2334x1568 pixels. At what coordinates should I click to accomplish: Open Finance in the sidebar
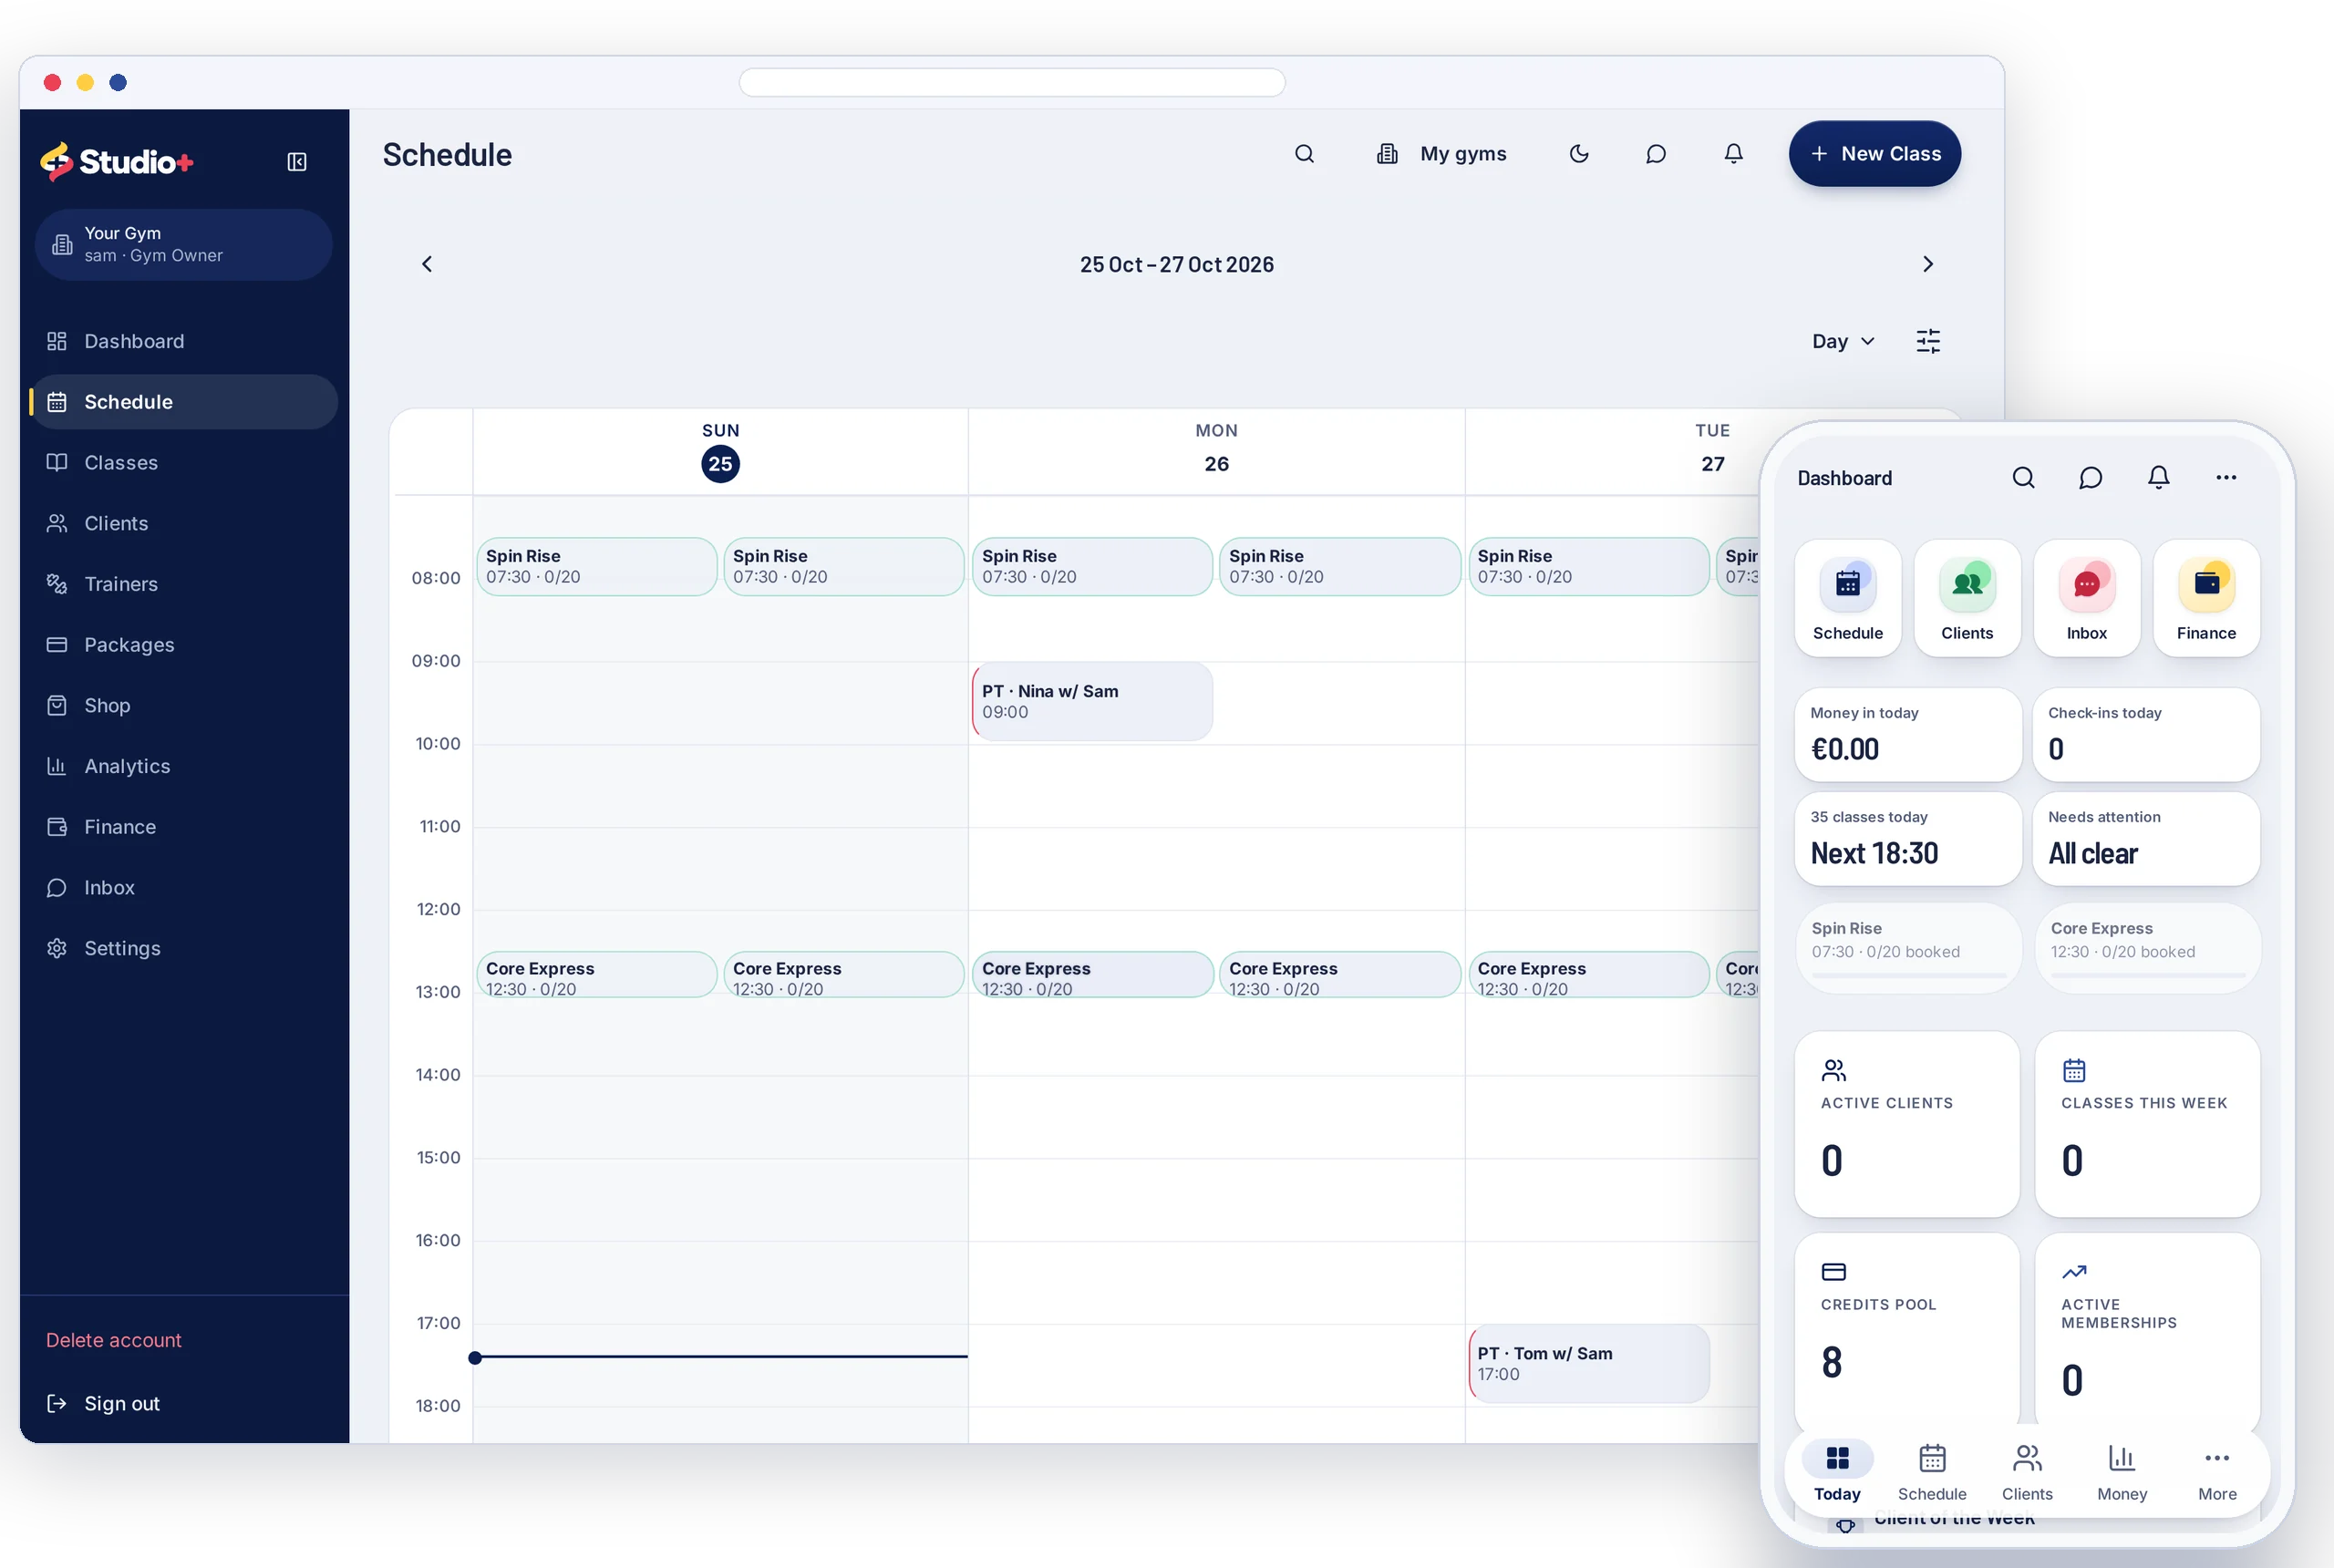point(184,827)
